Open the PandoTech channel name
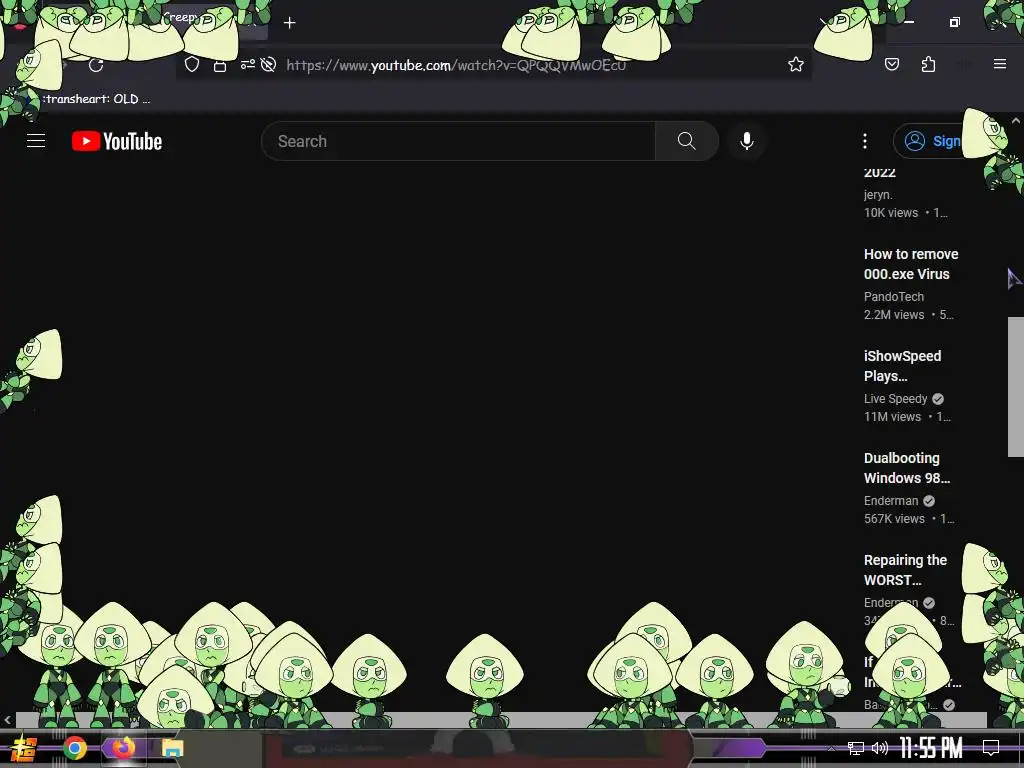Image resolution: width=1024 pixels, height=768 pixels. point(894,296)
